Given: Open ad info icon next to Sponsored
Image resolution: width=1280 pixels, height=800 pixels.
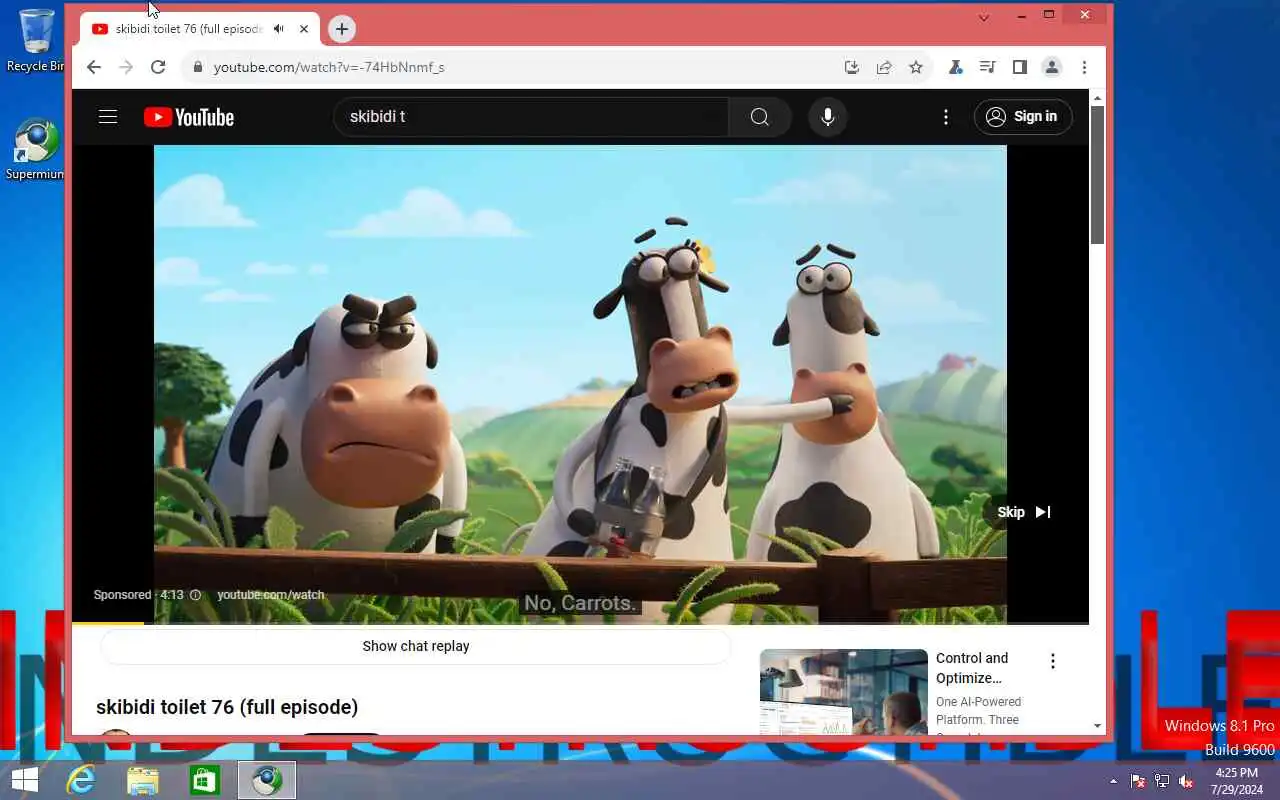Looking at the screenshot, I should [x=195, y=595].
